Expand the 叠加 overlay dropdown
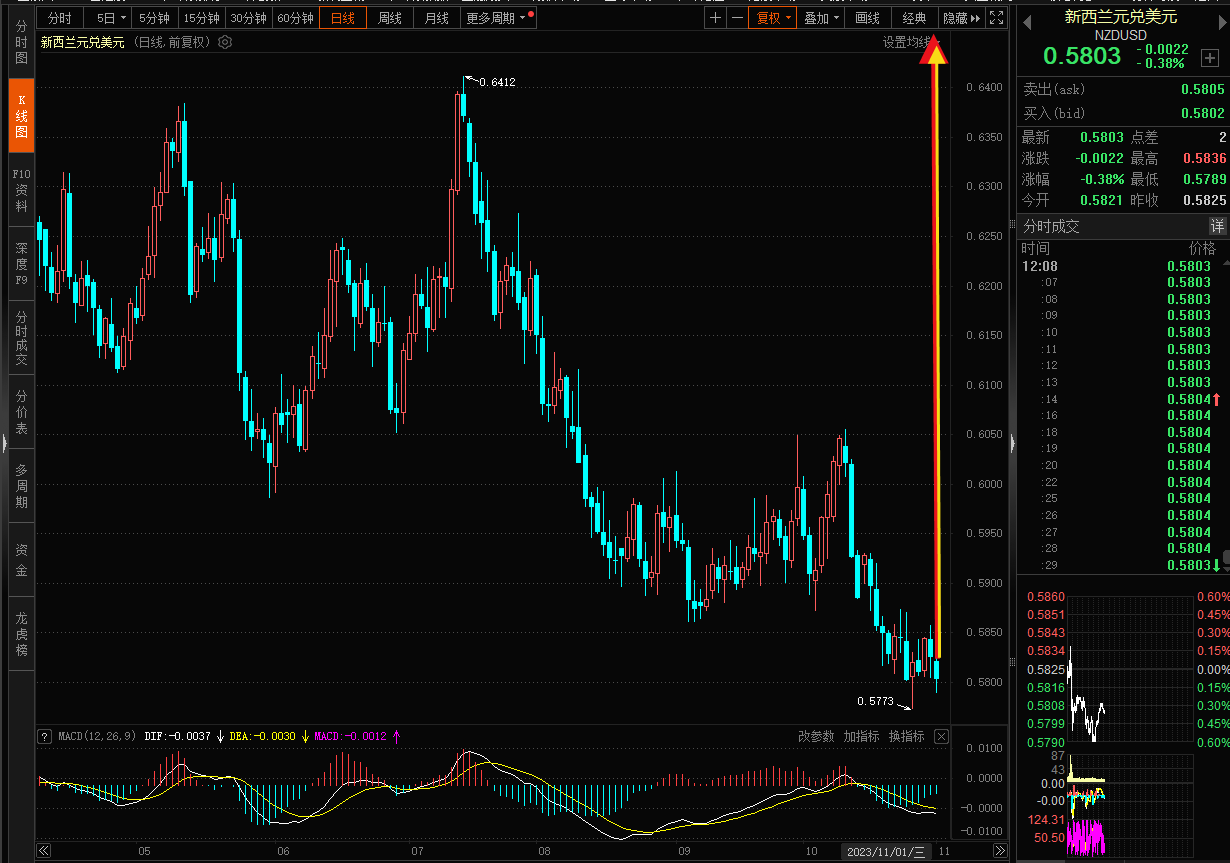The height and width of the screenshot is (863, 1230). coord(821,18)
